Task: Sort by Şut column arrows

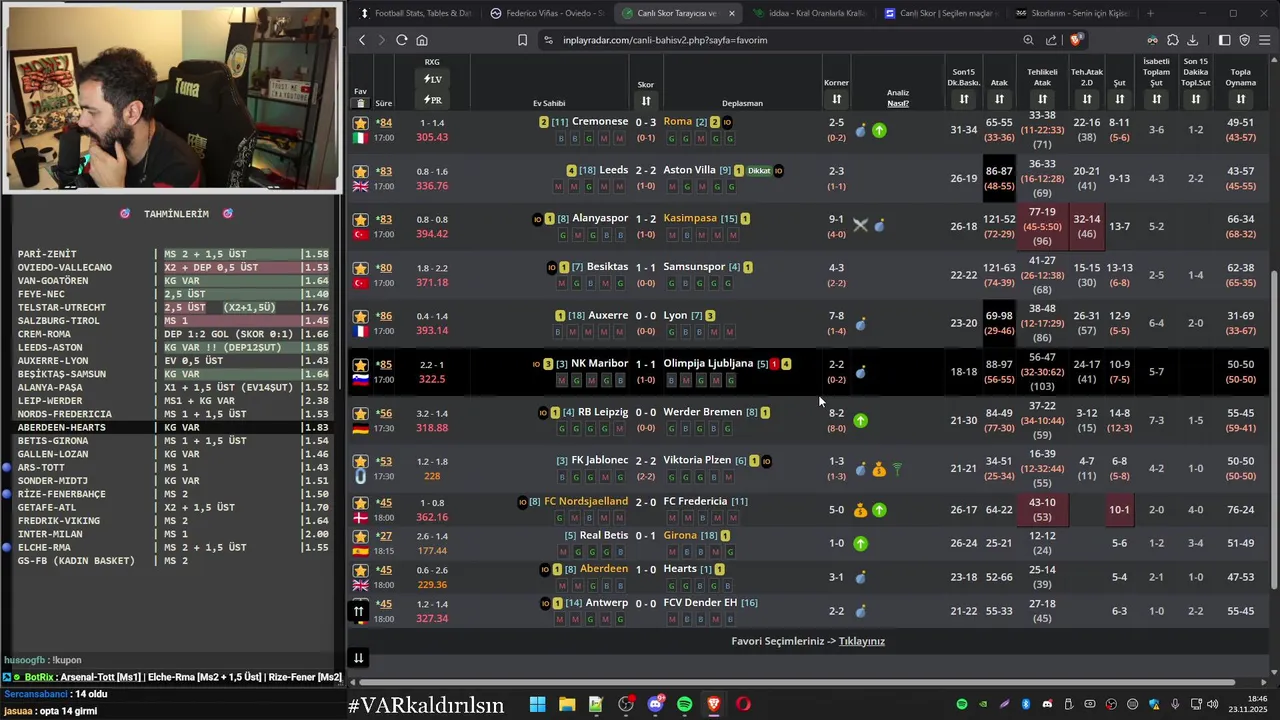Action: click(1120, 99)
